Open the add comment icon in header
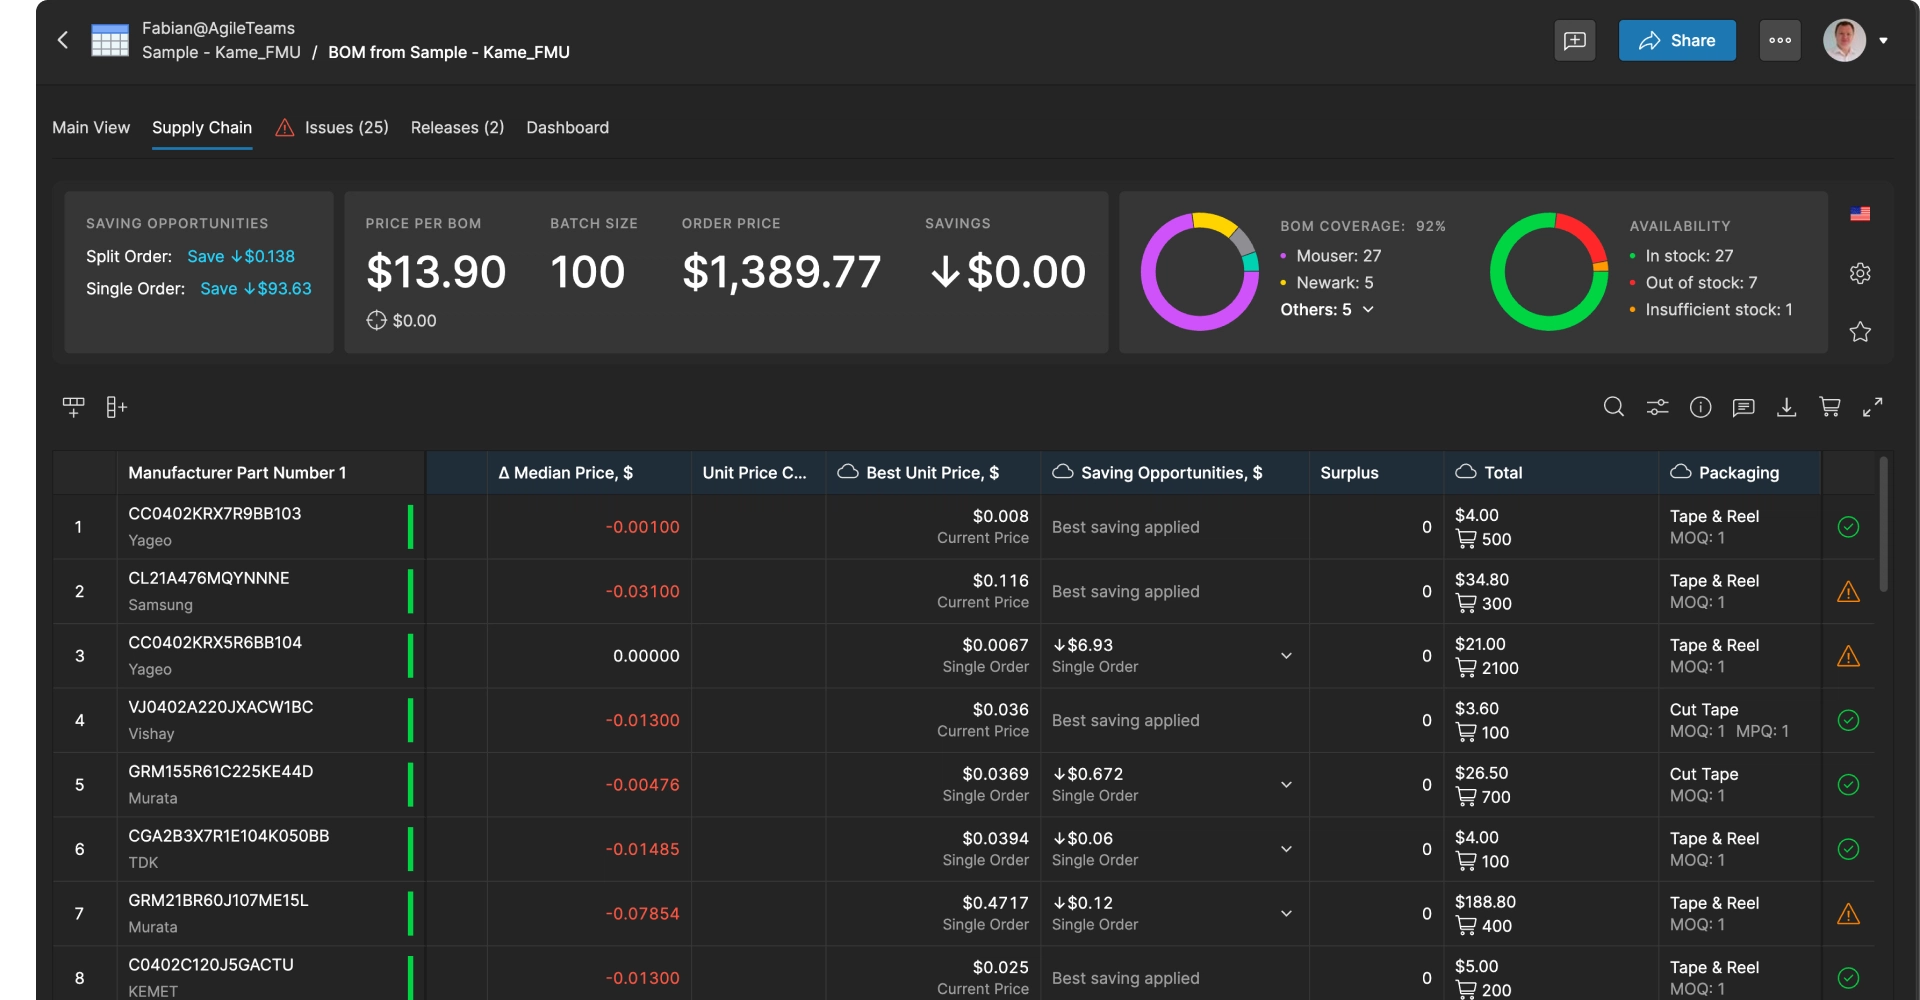Viewport: 1920px width, 1000px height. (1575, 40)
